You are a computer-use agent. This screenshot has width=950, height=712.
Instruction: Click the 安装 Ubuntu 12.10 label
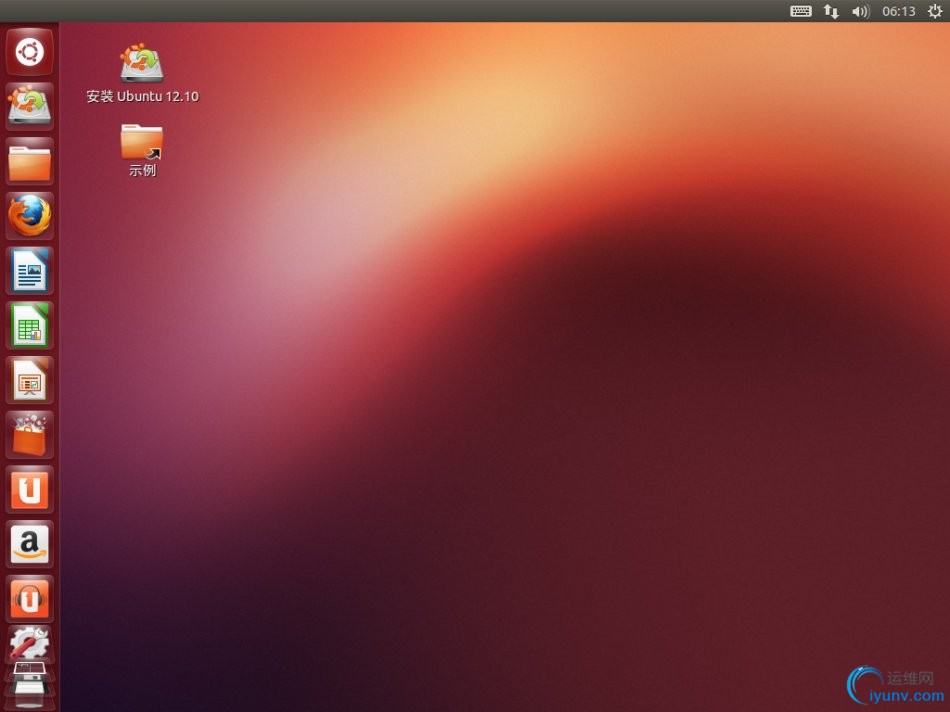click(x=142, y=96)
